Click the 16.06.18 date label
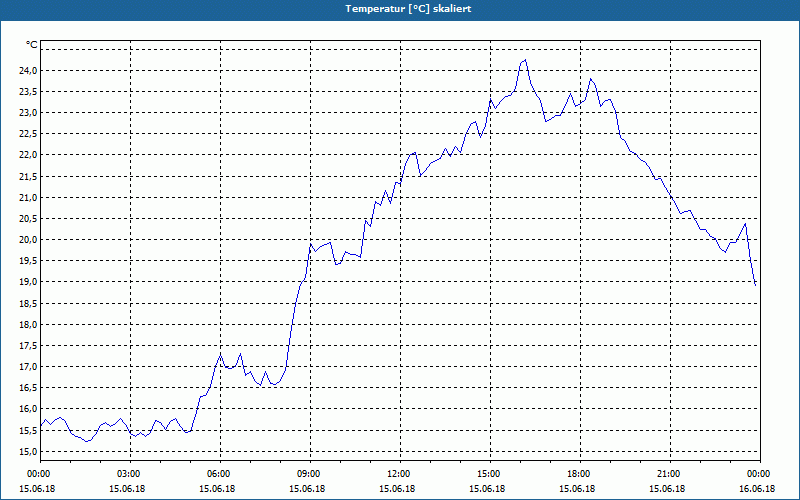Image resolution: width=800 pixels, height=500 pixels. click(x=757, y=489)
